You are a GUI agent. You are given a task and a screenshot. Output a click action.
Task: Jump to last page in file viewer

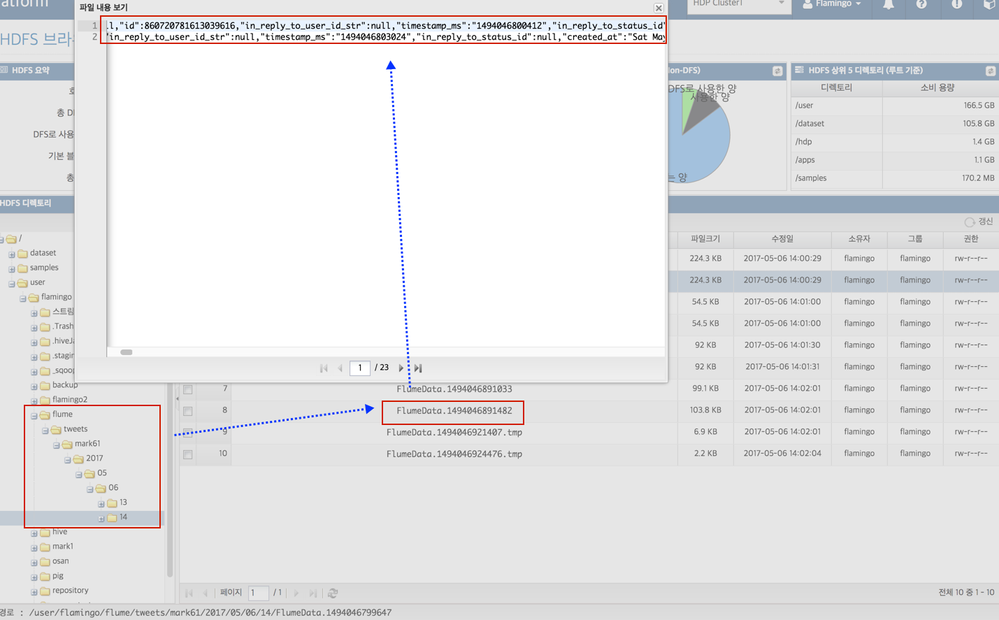tap(418, 368)
